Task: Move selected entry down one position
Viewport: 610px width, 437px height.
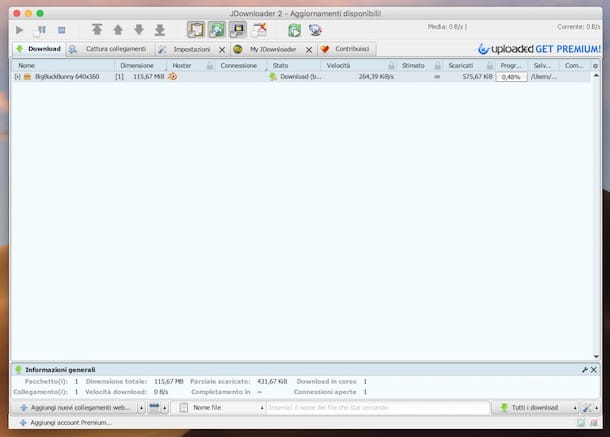Action: pos(139,30)
